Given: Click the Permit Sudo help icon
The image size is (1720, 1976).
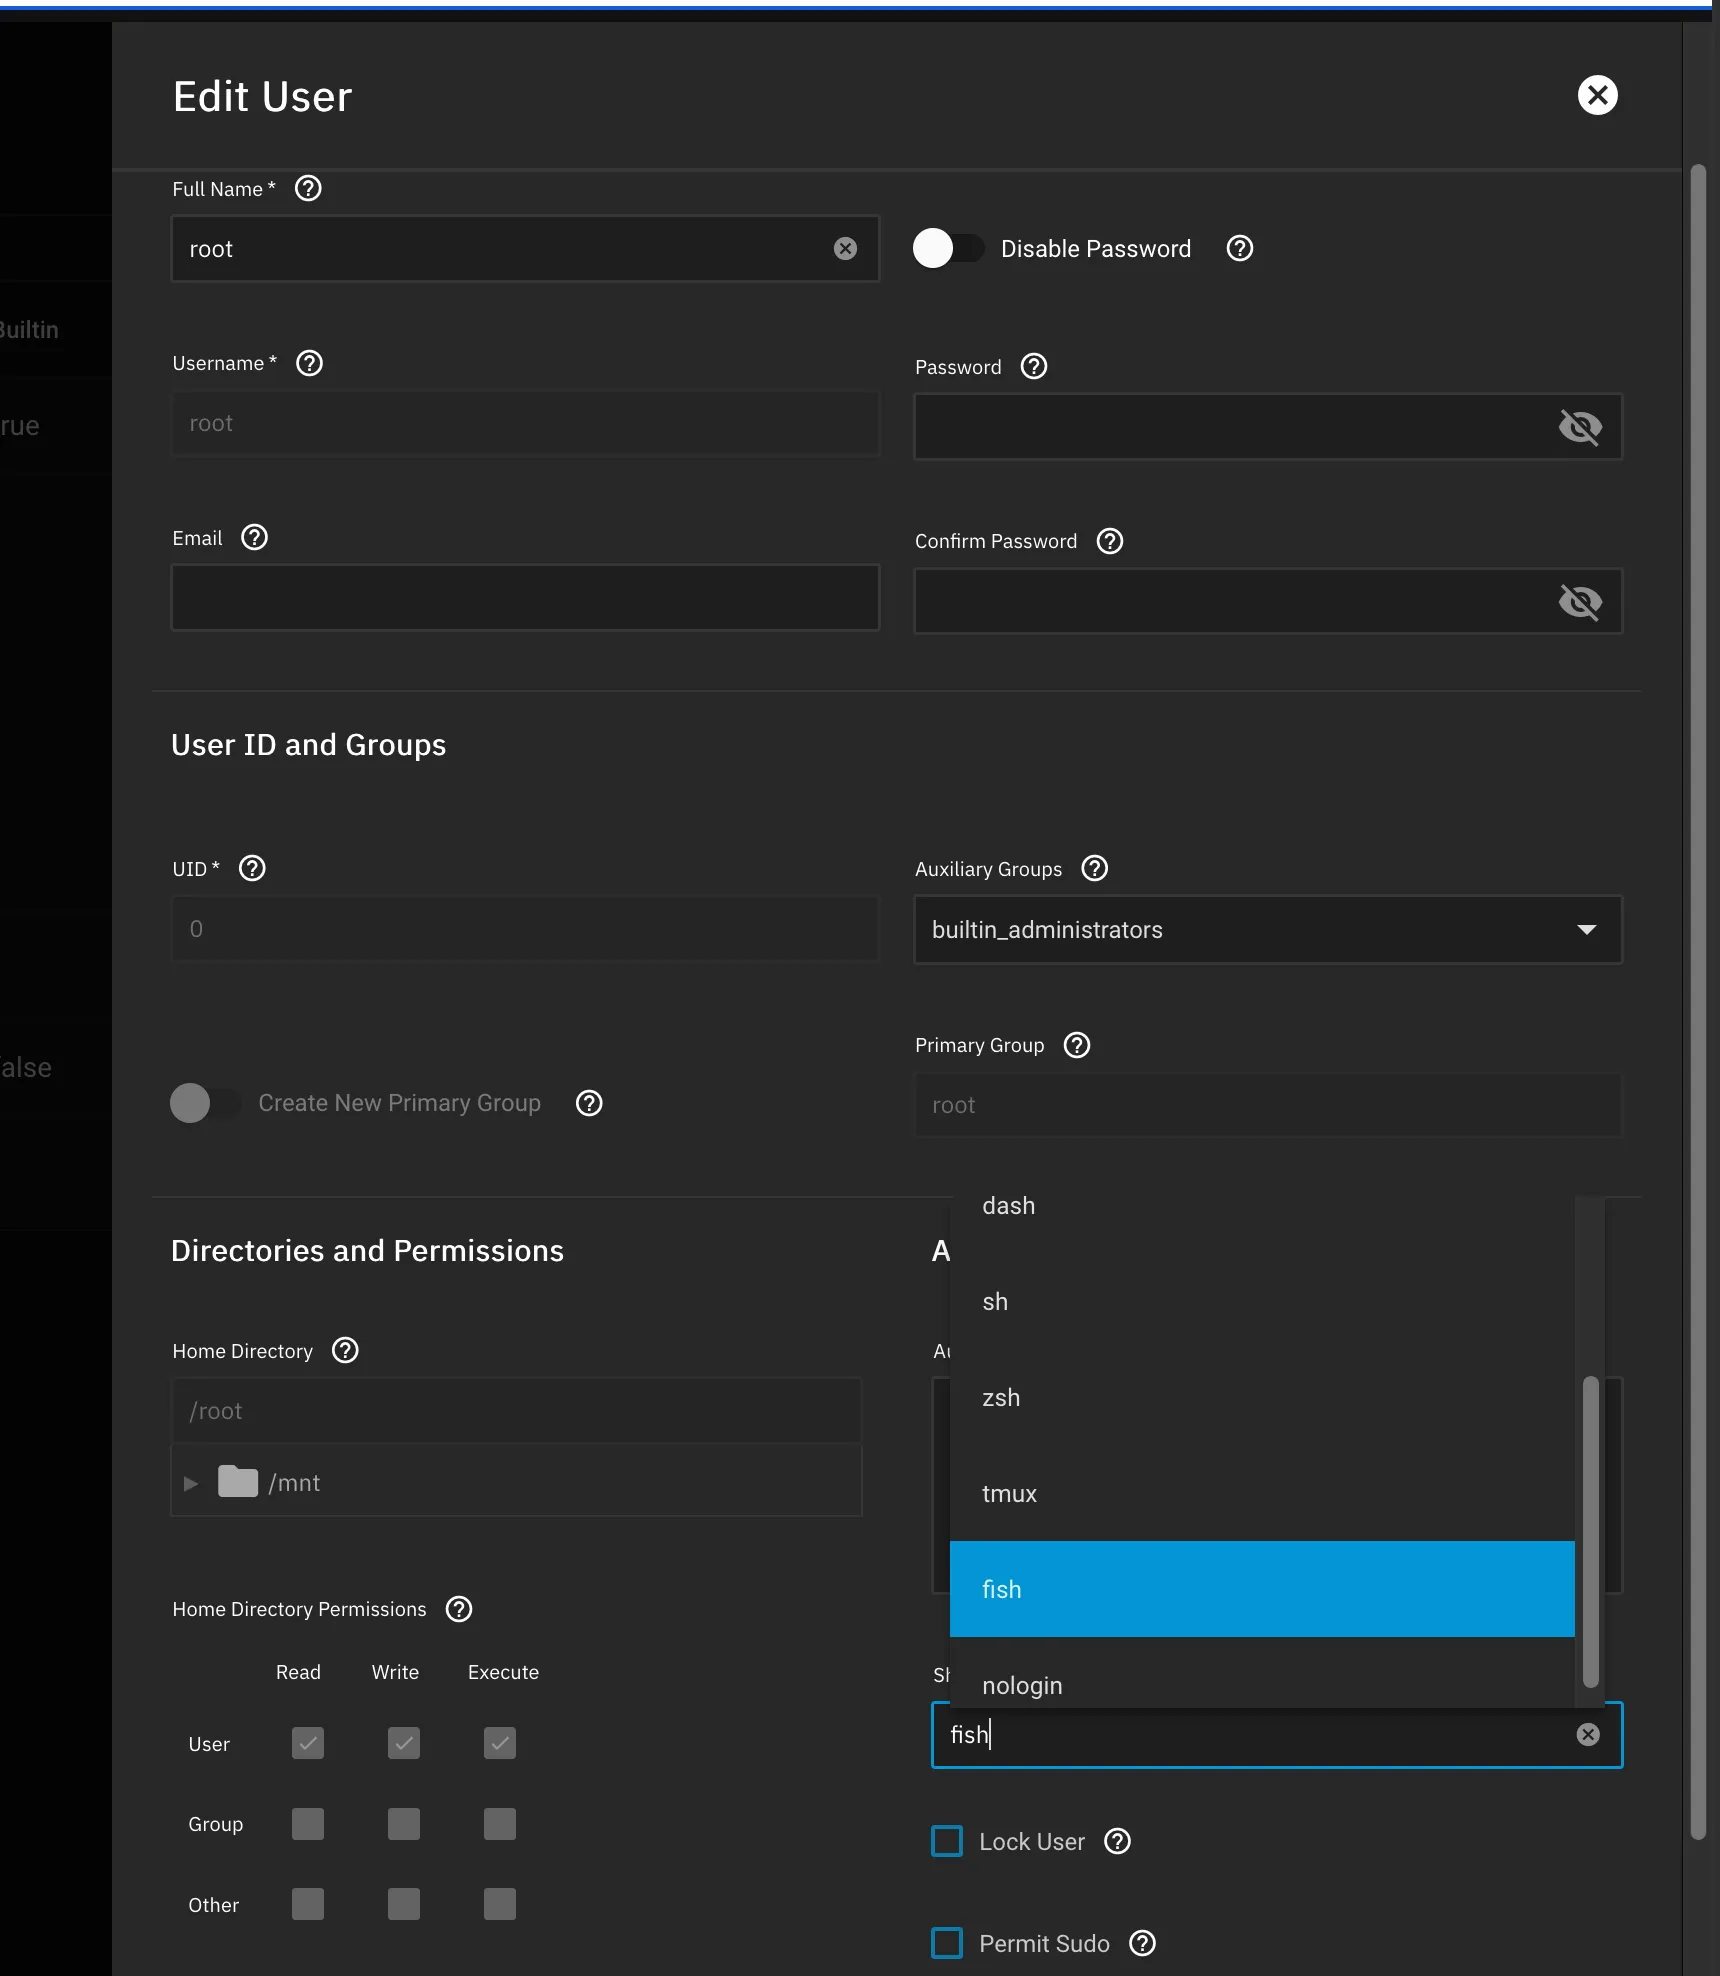Looking at the screenshot, I should [1142, 1943].
